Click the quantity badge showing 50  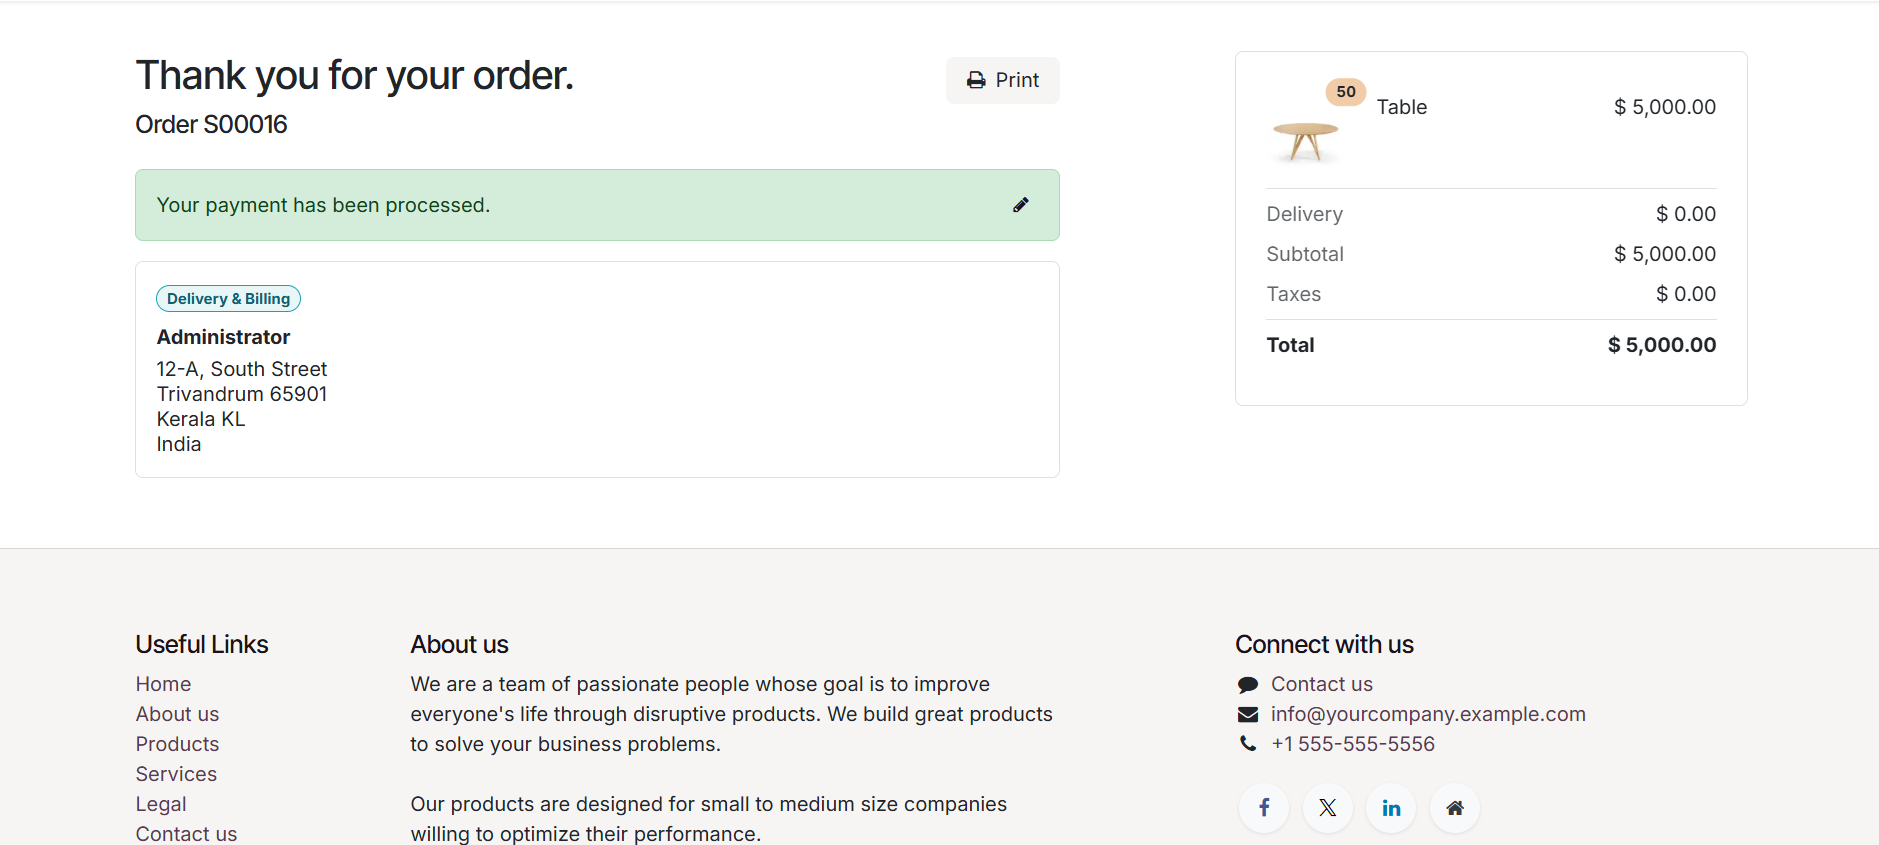pos(1346,92)
